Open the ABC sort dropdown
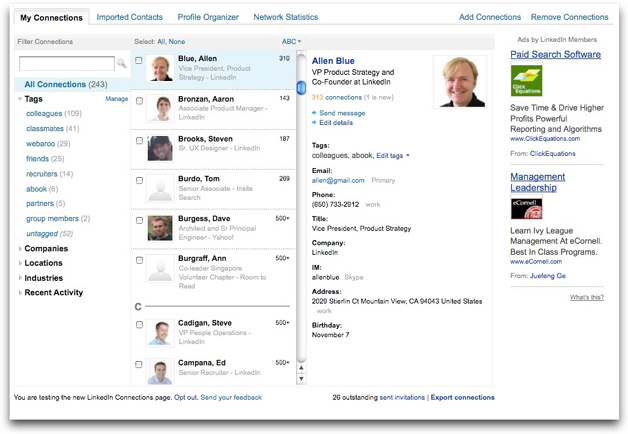Screen dimensions: 628x434 click(x=291, y=41)
